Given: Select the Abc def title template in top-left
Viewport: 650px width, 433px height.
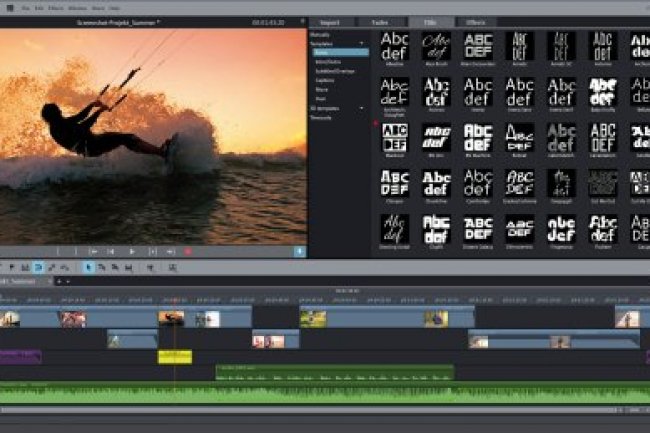Looking at the screenshot, I should point(394,47).
